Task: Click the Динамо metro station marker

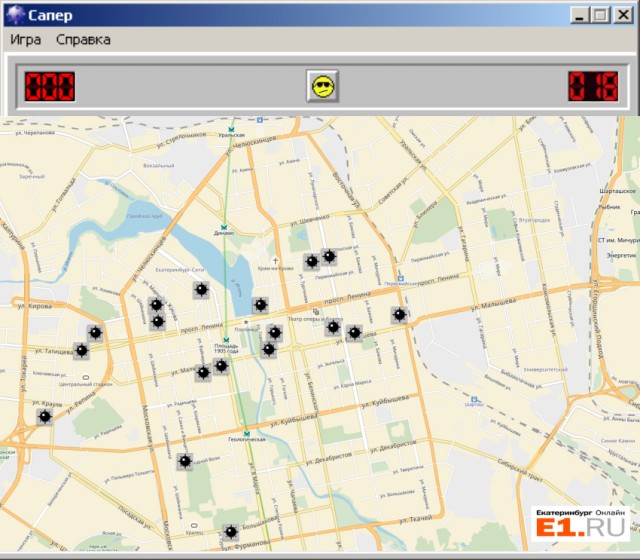Action: point(226,226)
